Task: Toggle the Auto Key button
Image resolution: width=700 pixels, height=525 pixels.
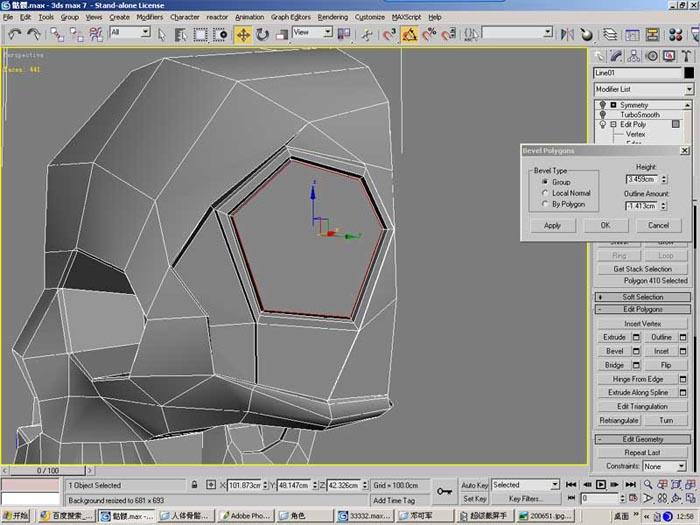Action: 475,485
